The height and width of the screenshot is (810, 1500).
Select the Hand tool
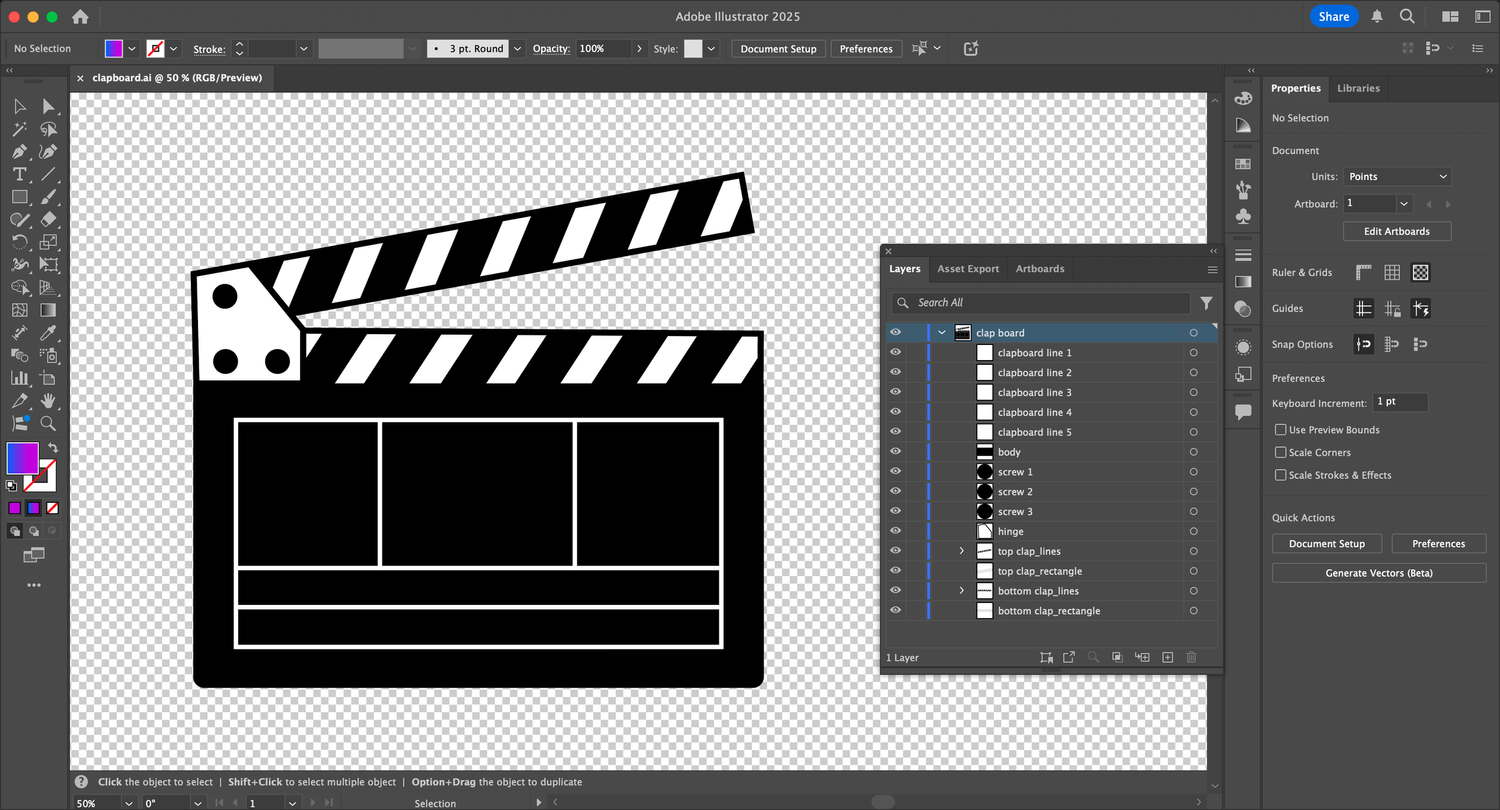[48, 401]
